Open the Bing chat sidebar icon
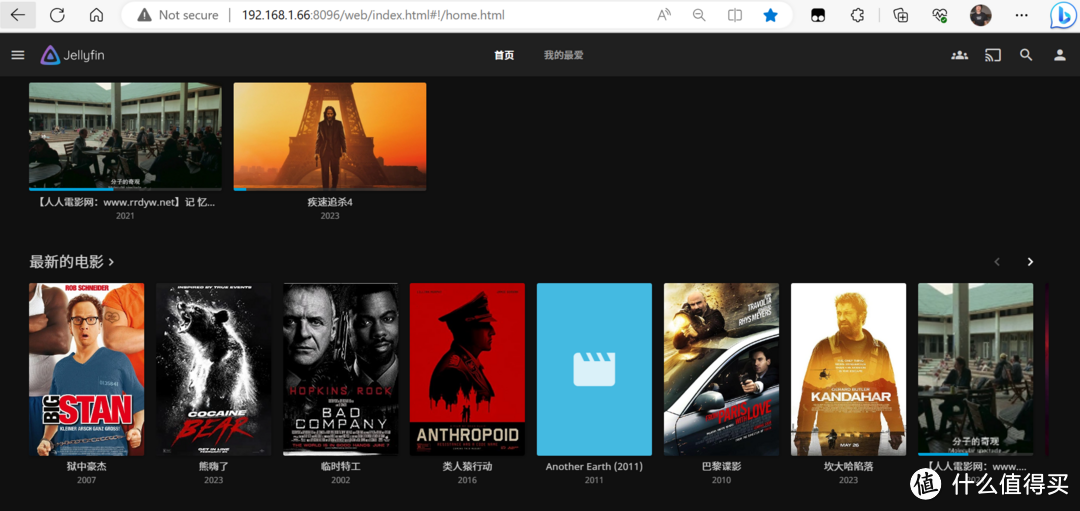 tap(1061, 15)
